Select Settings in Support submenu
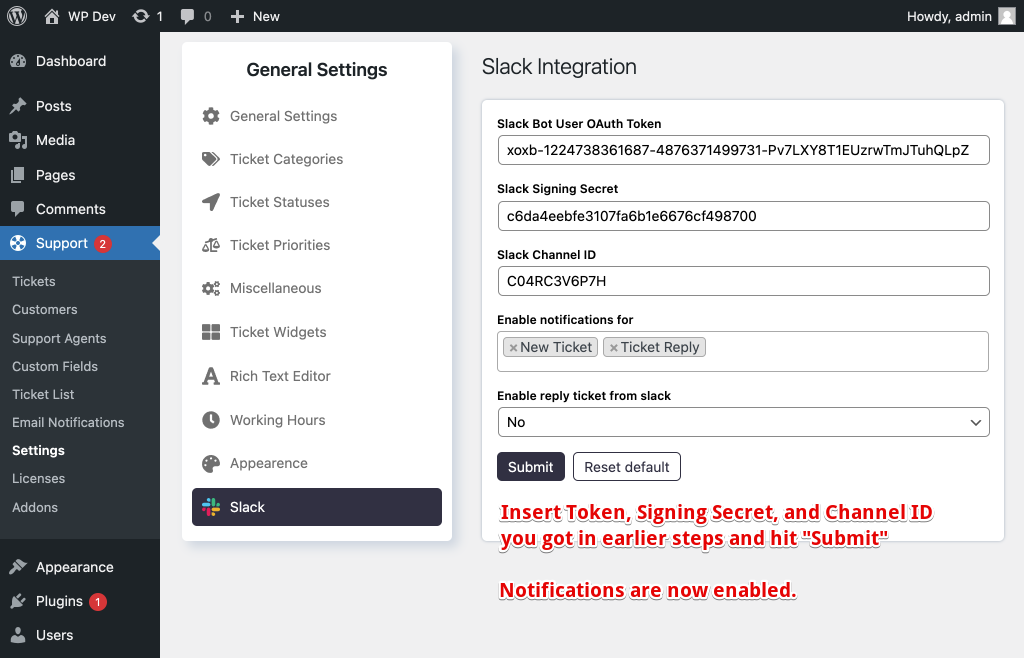Viewport: 1024px width, 658px height. 39,450
